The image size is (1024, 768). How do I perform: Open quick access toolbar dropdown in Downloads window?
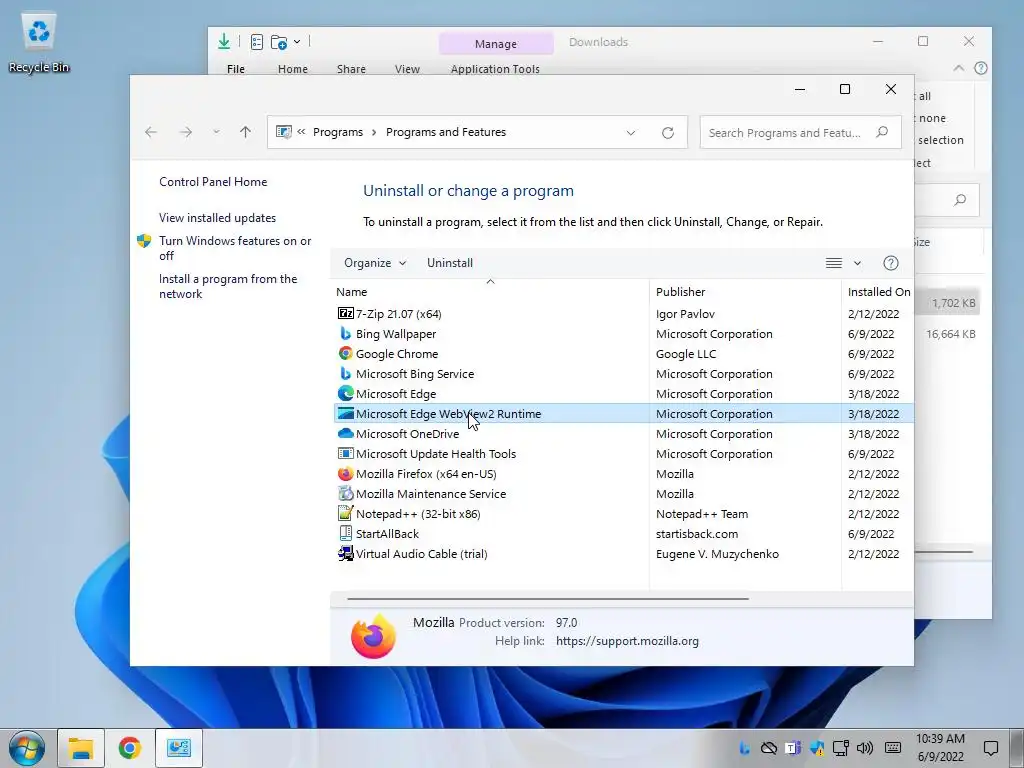[296, 42]
